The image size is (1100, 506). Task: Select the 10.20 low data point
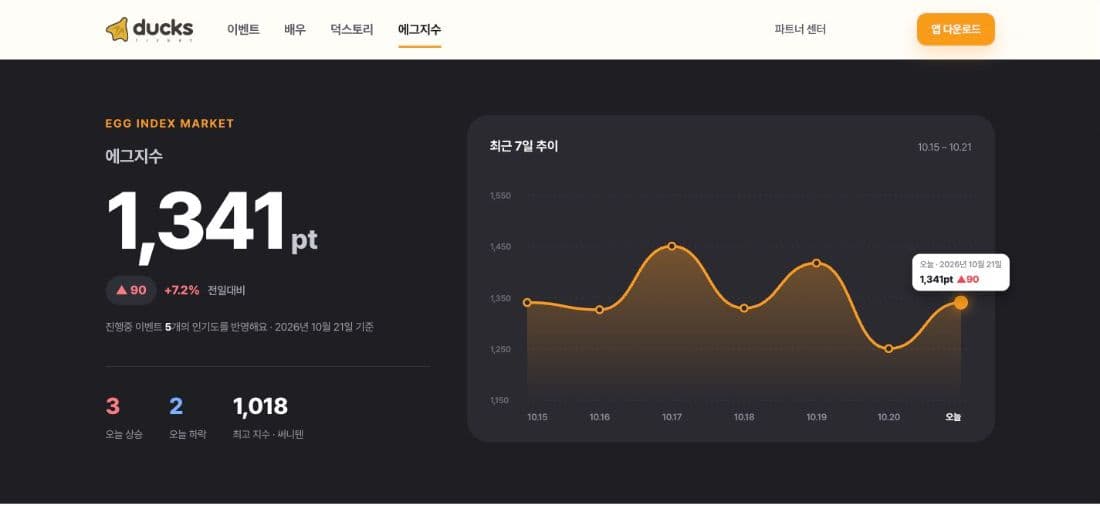889,349
